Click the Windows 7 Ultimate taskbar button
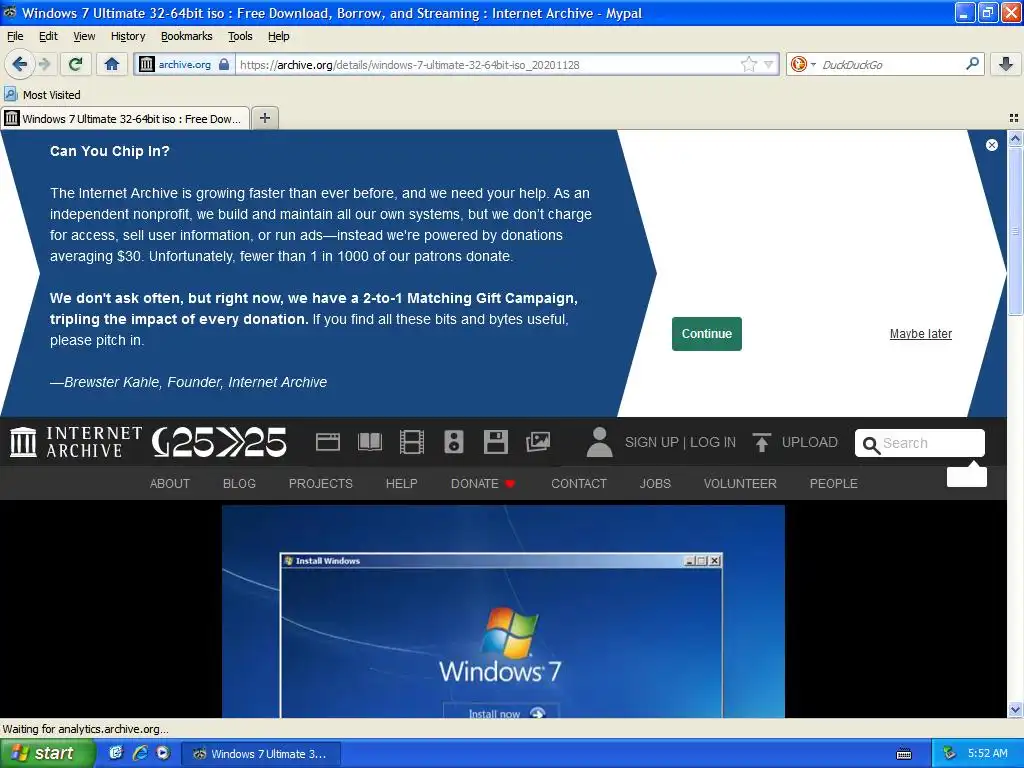Viewport: 1024px width, 768px height. [x=259, y=754]
